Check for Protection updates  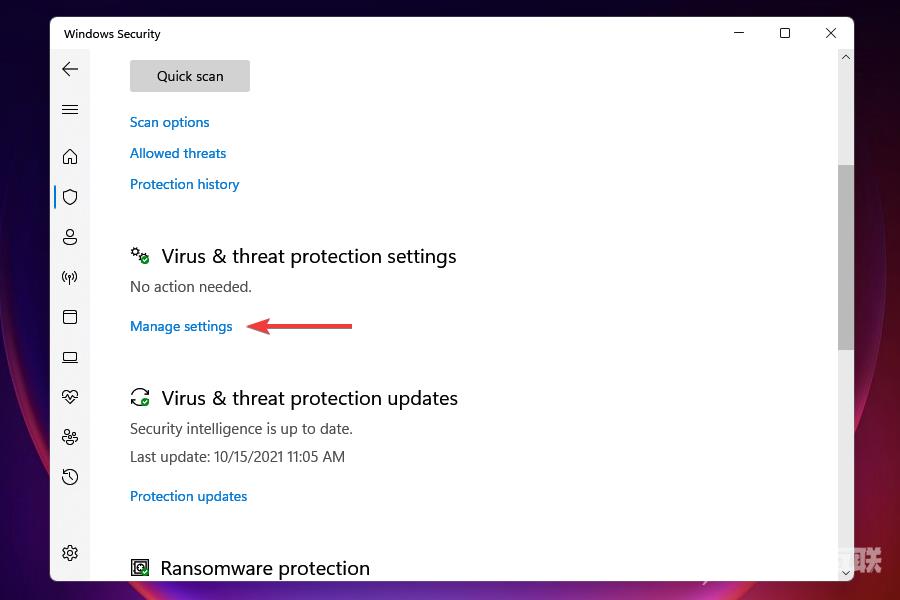188,496
